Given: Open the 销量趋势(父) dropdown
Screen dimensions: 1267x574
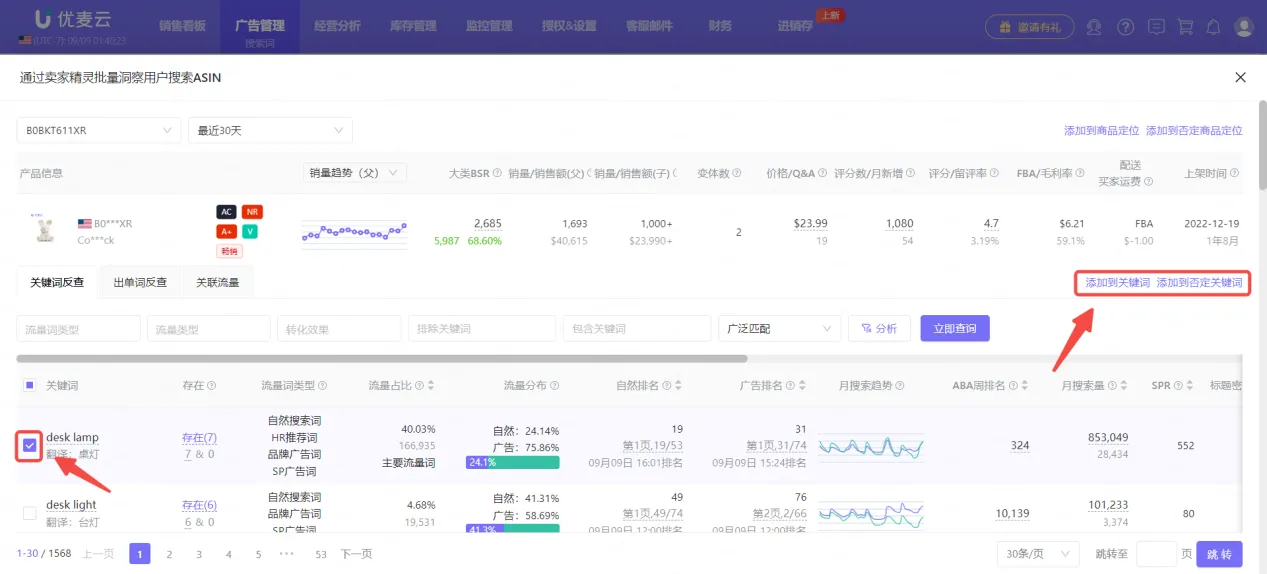Looking at the screenshot, I should pos(354,173).
